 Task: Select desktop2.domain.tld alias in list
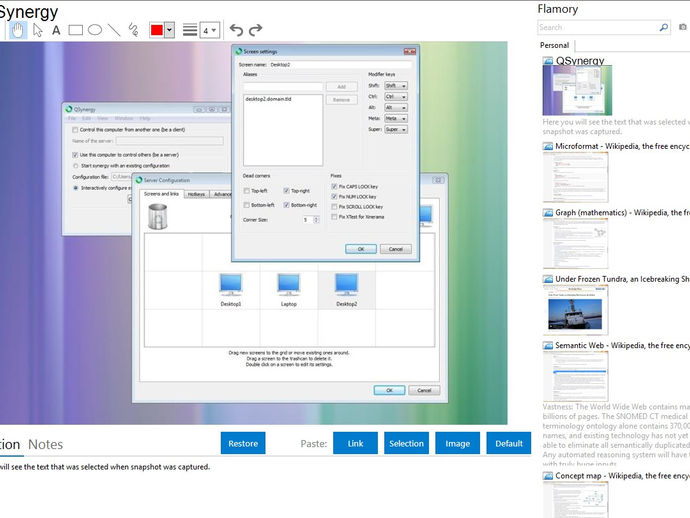pos(268,99)
